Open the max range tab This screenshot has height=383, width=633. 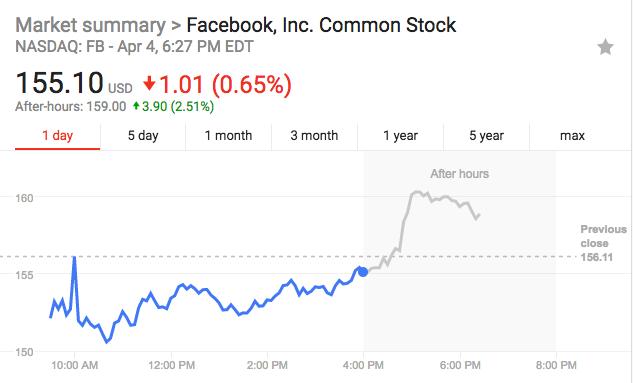coord(572,136)
